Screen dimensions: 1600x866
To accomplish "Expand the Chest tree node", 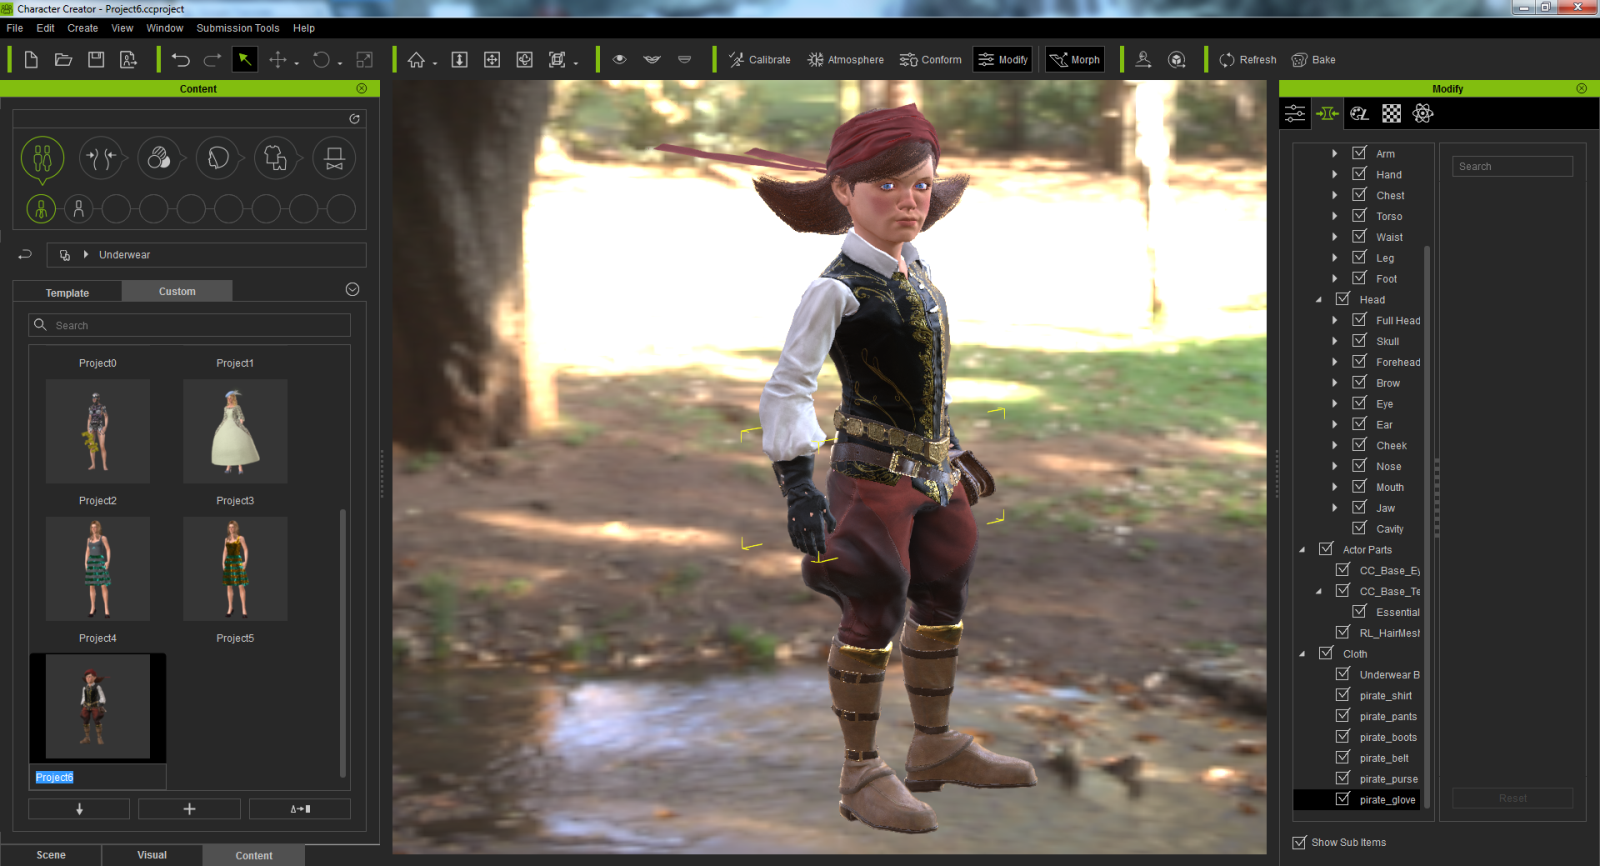I will pyautogui.click(x=1334, y=195).
